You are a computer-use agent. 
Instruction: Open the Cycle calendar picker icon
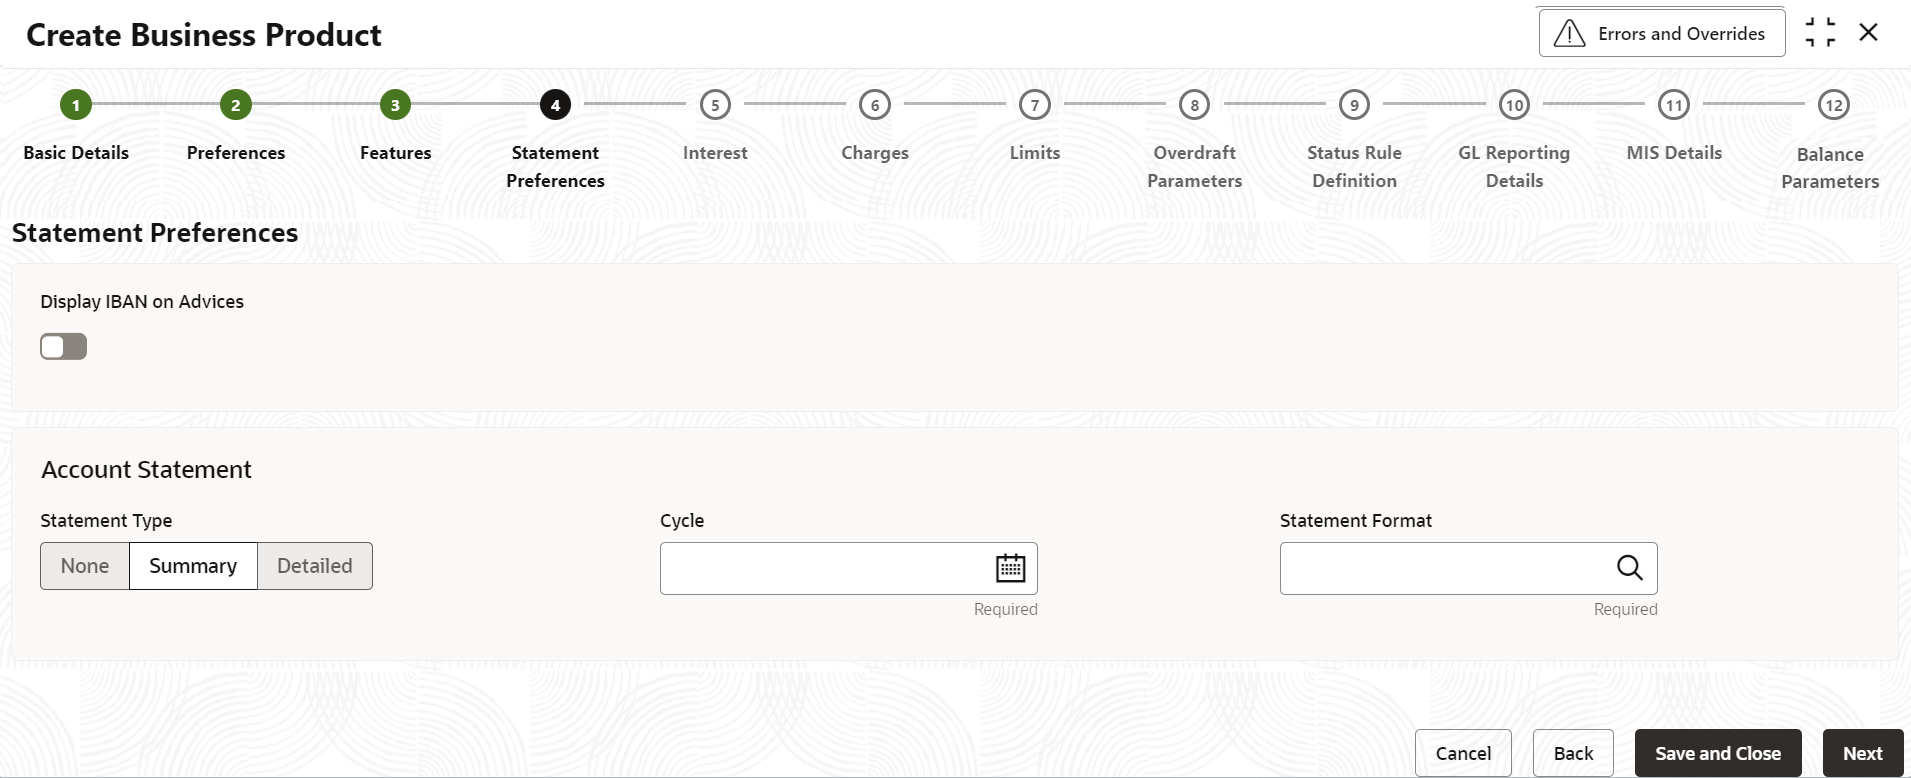click(1010, 568)
